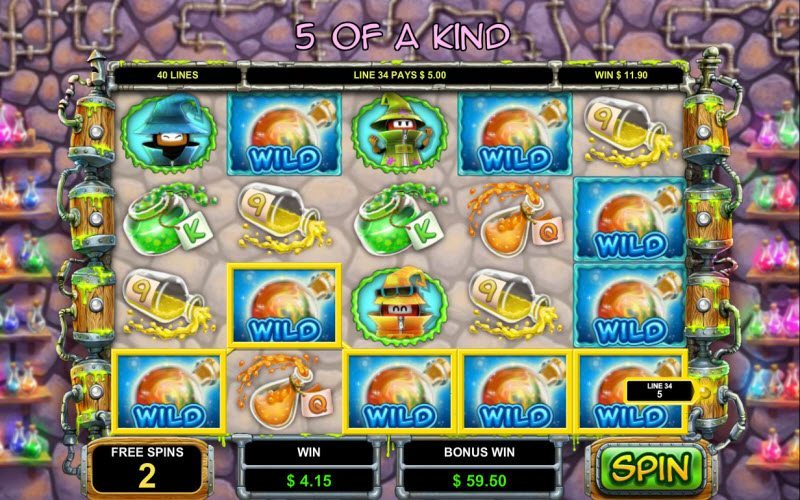This screenshot has width=800, height=500.
Task: Click the yellow 9 potion in top-right corner
Action: click(630, 134)
